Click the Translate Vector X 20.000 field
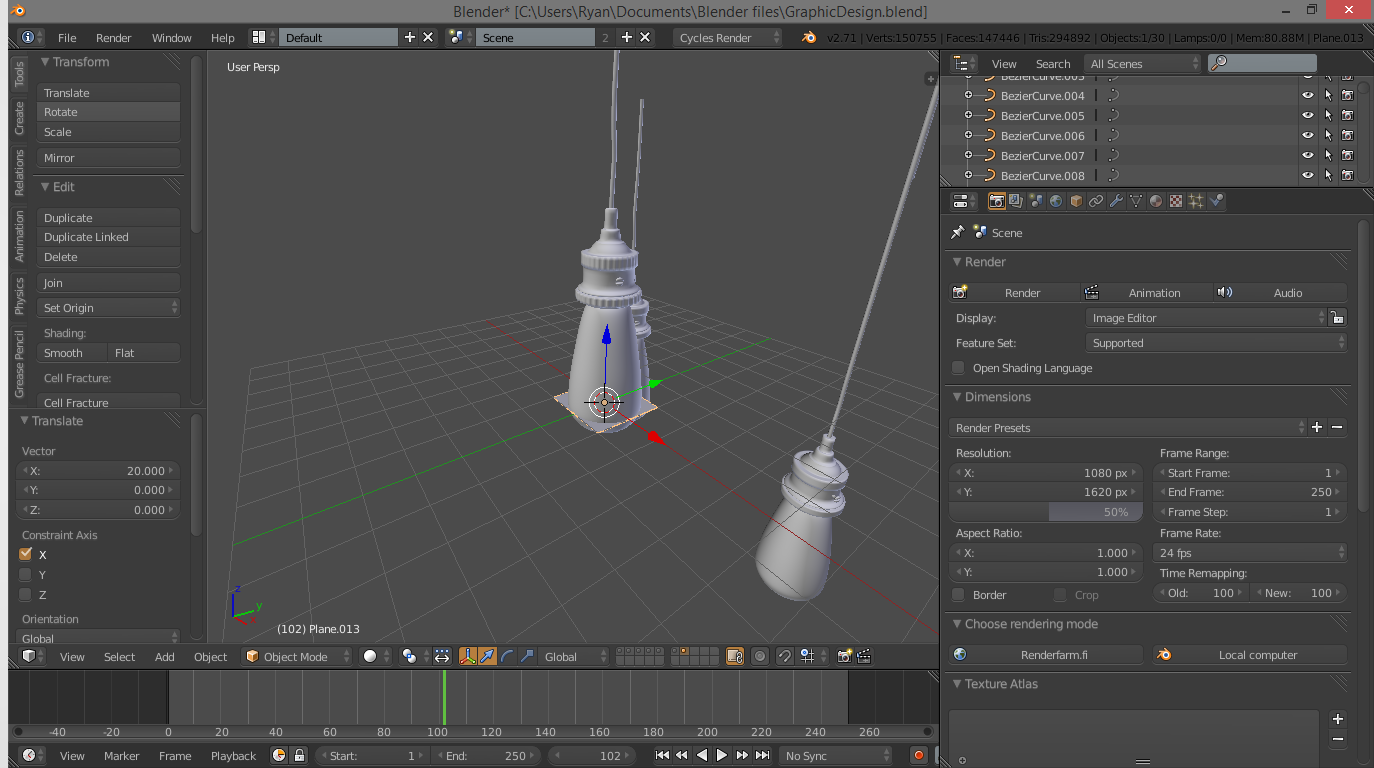The image size is (1374, 768). coord(97,471)
